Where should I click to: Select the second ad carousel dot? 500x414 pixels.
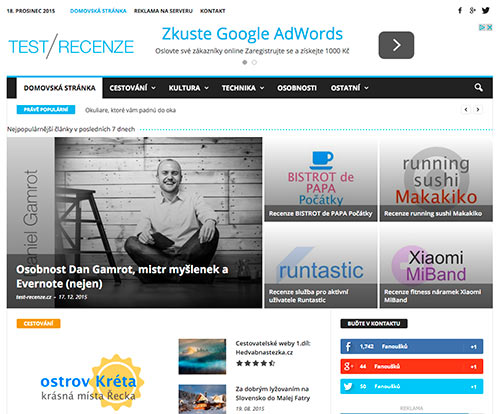(254, 62)
